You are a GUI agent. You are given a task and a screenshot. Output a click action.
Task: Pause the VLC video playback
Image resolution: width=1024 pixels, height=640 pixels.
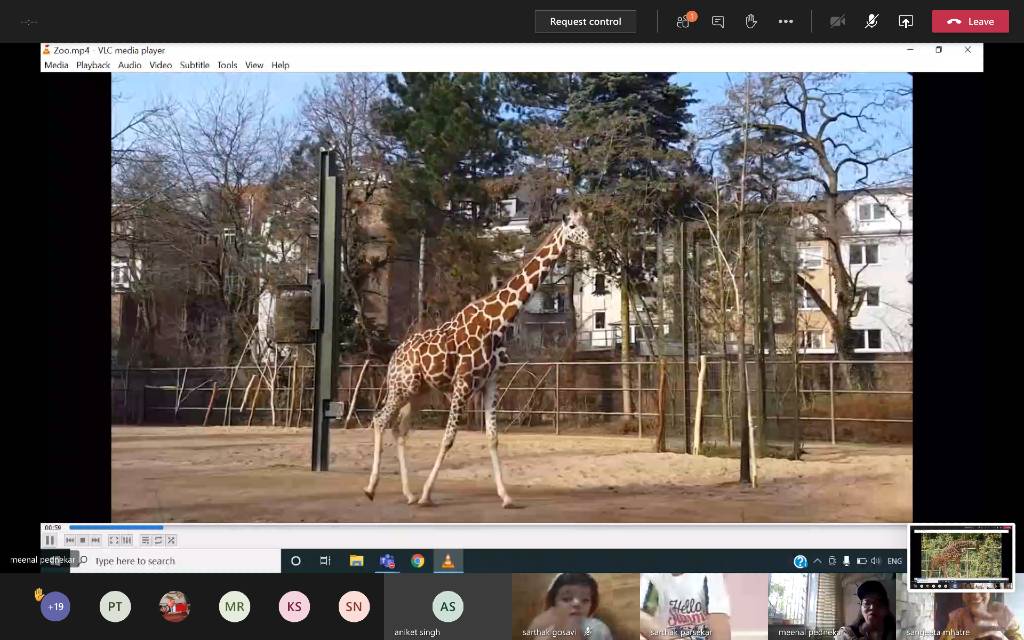tap(50, 540)
